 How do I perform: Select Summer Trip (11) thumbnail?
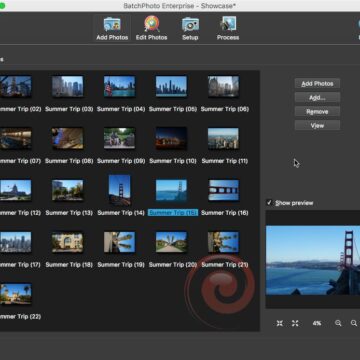coord(223,138)
